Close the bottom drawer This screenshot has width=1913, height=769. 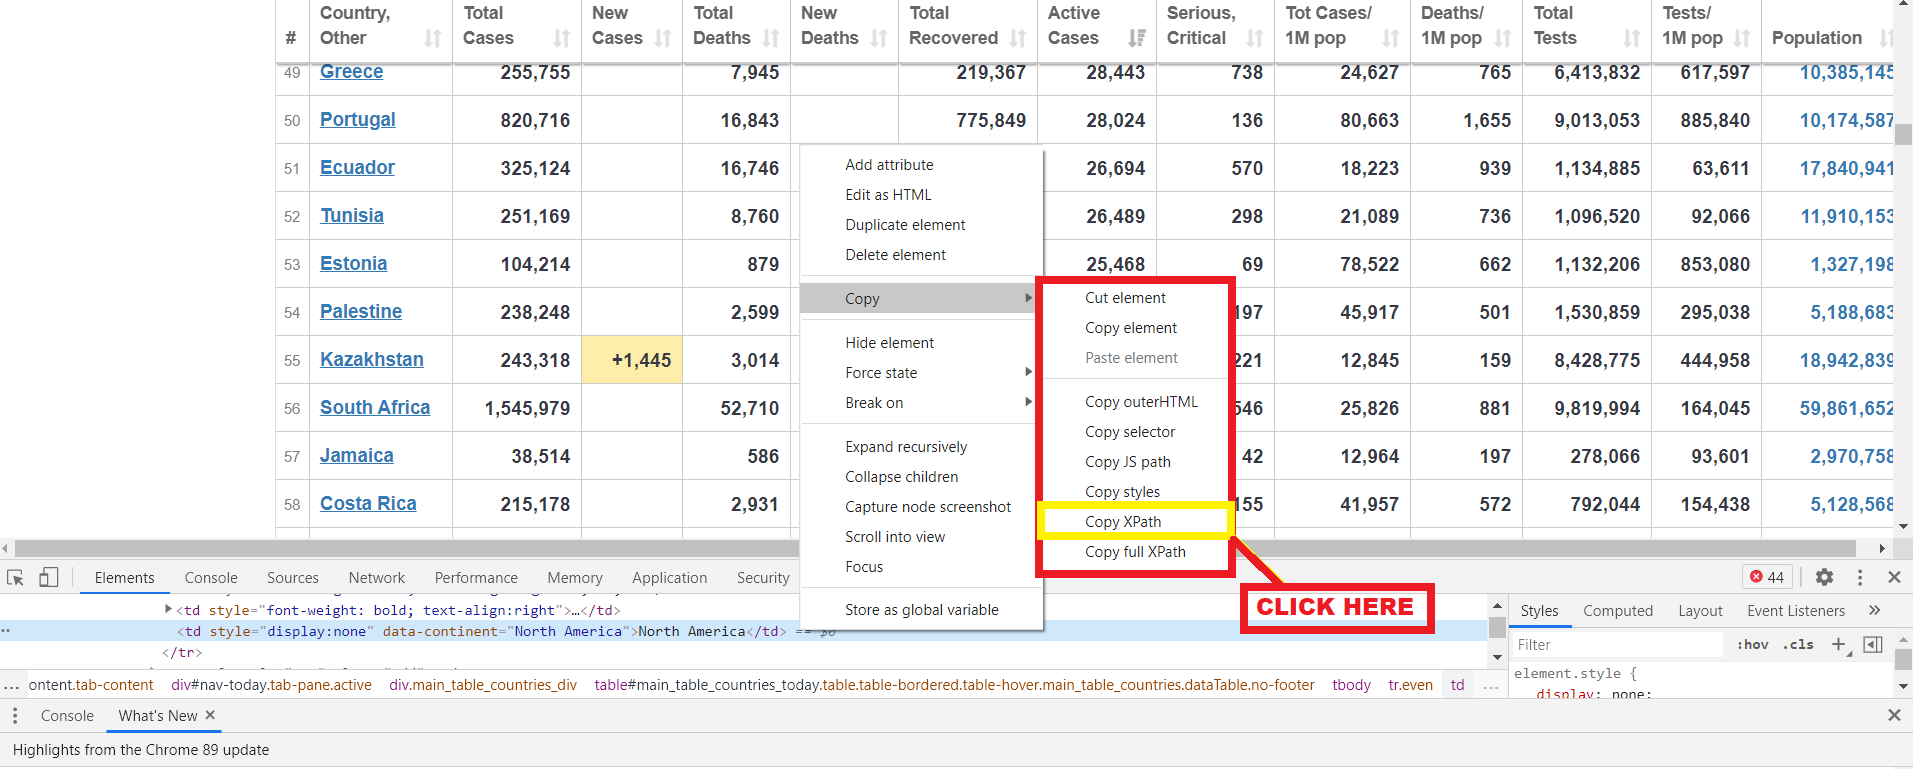tap(1894, 715)
